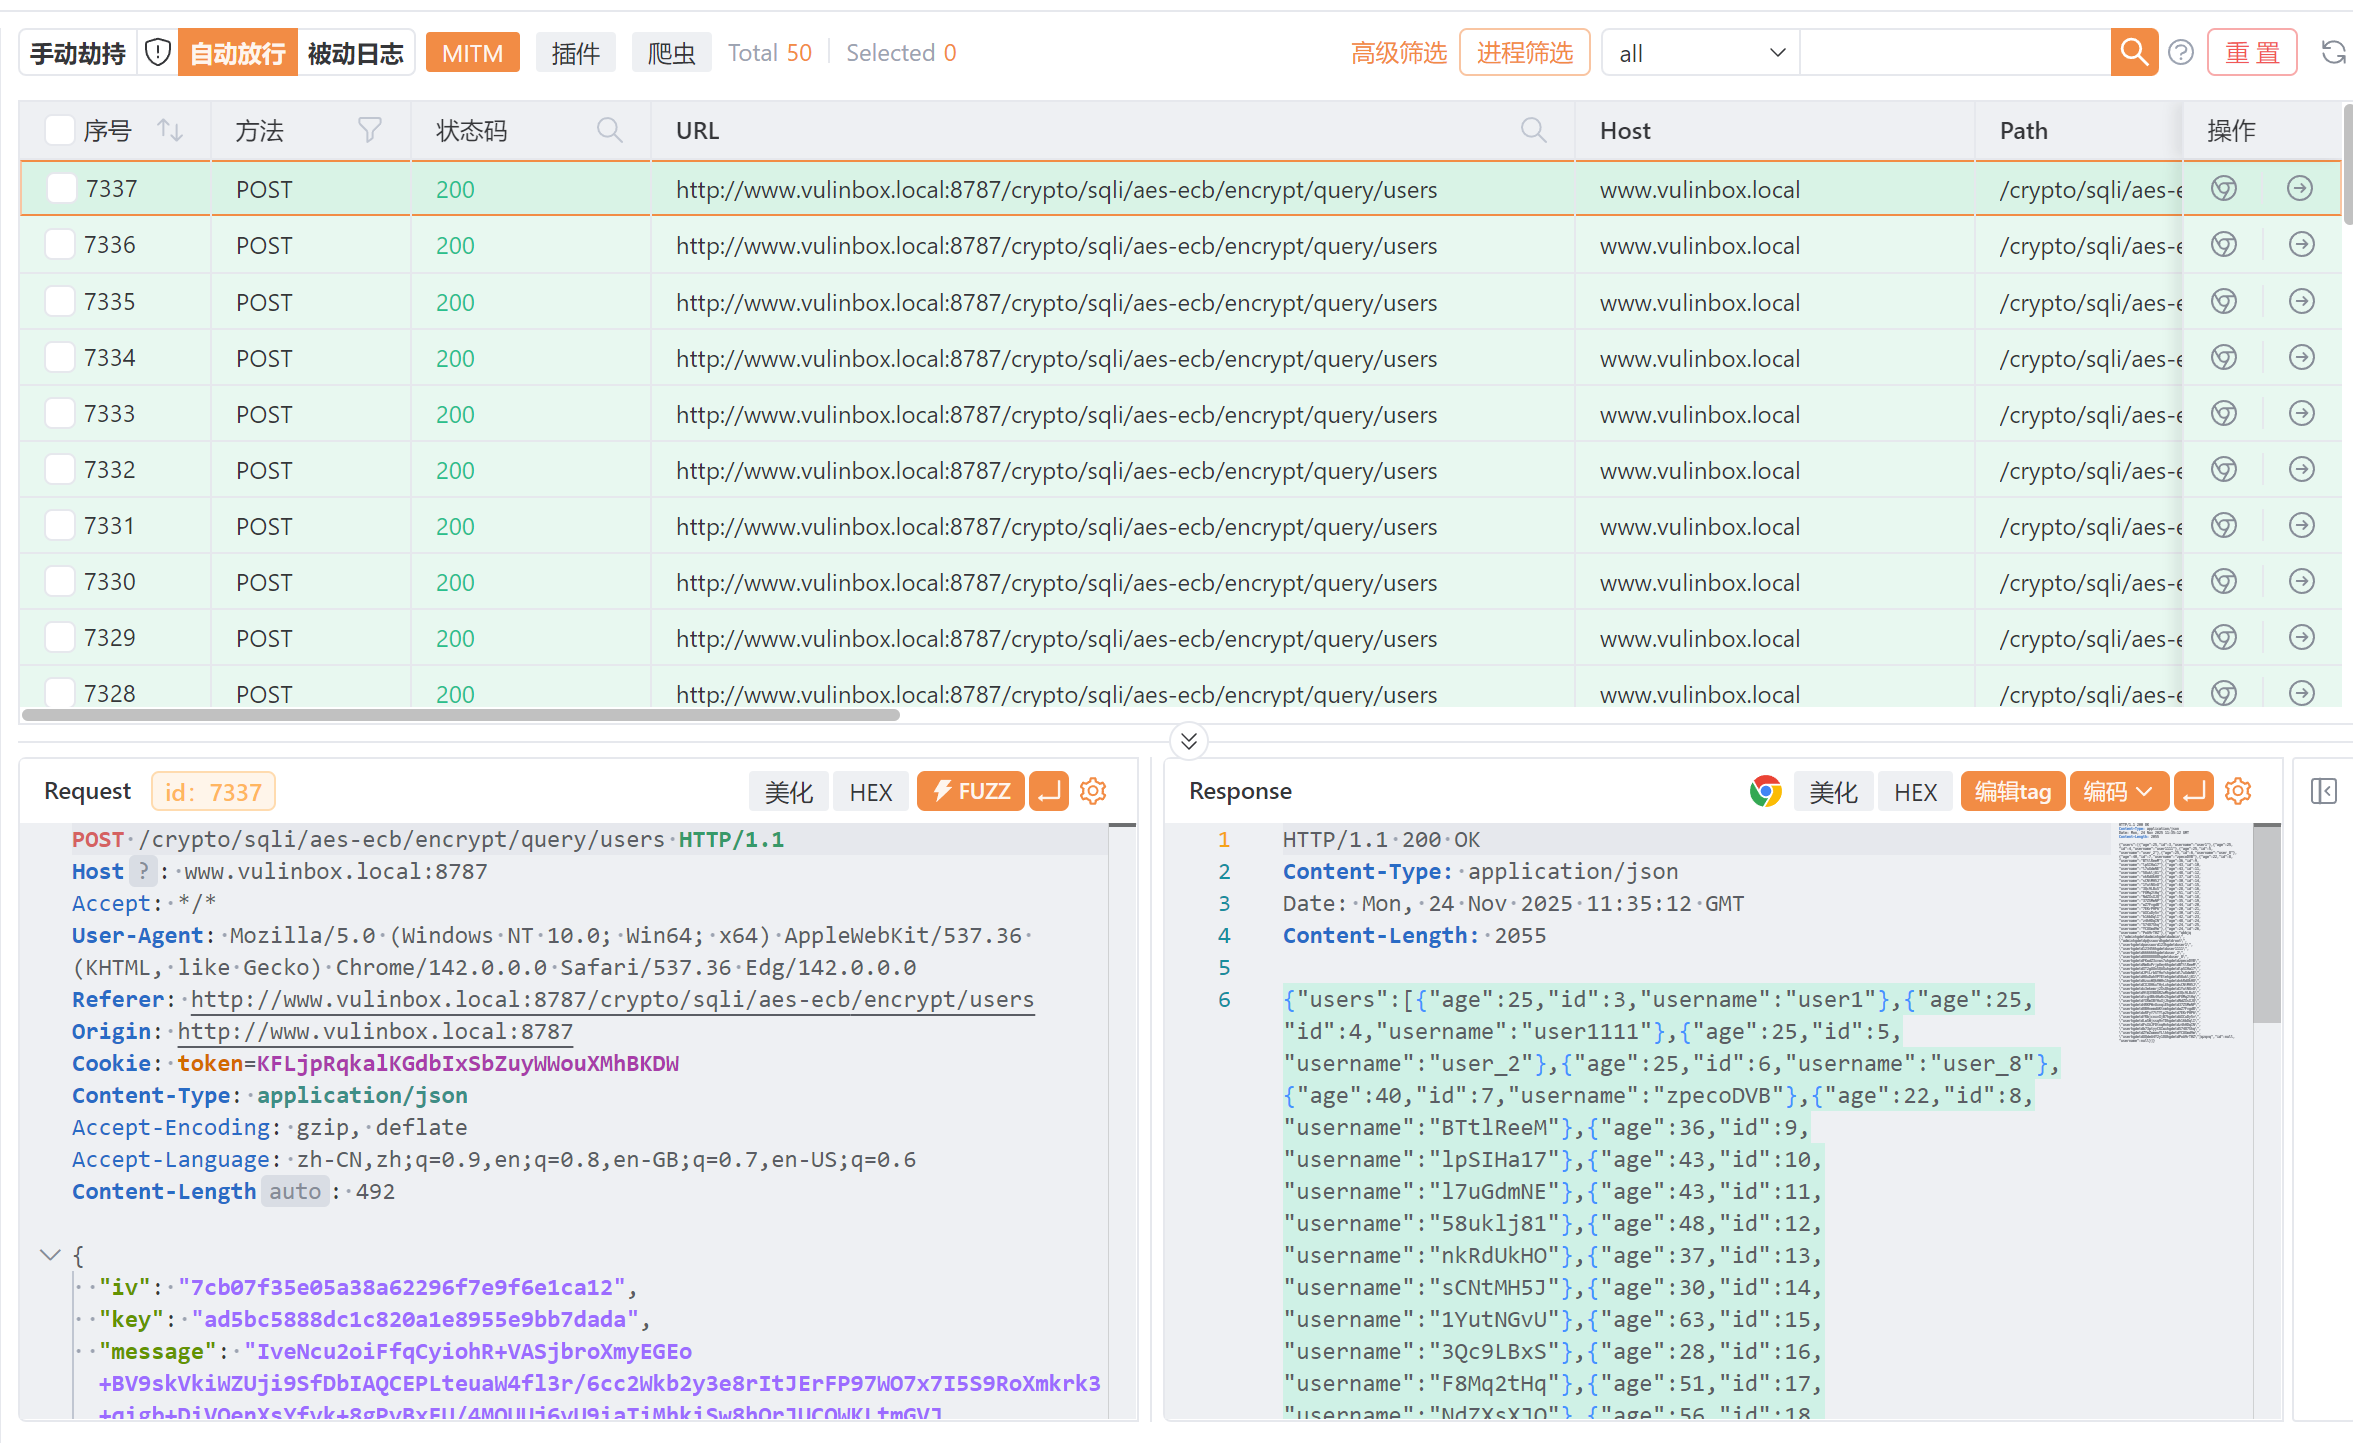
Task: Collapse the Response panel with the side icon
Action: click(x=2324, y=791)
